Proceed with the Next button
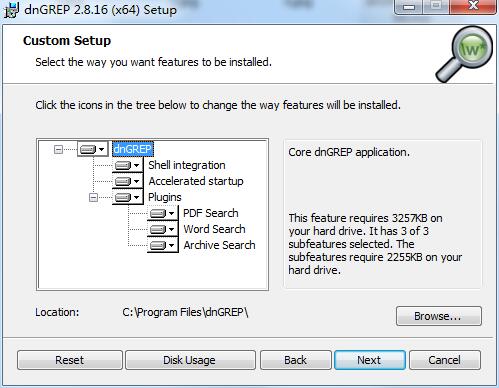The width and height of the screenshot is (499, 388). tap(370, 360)
